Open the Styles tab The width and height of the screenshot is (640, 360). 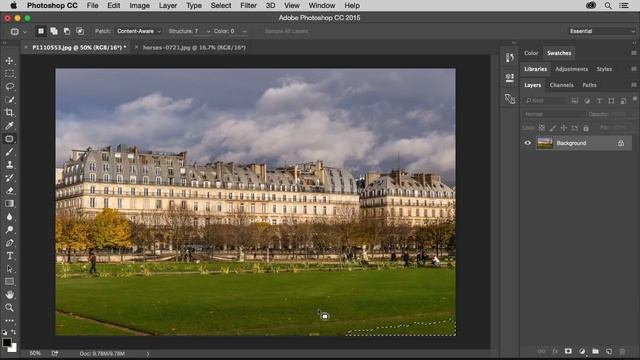coord(604,69)
